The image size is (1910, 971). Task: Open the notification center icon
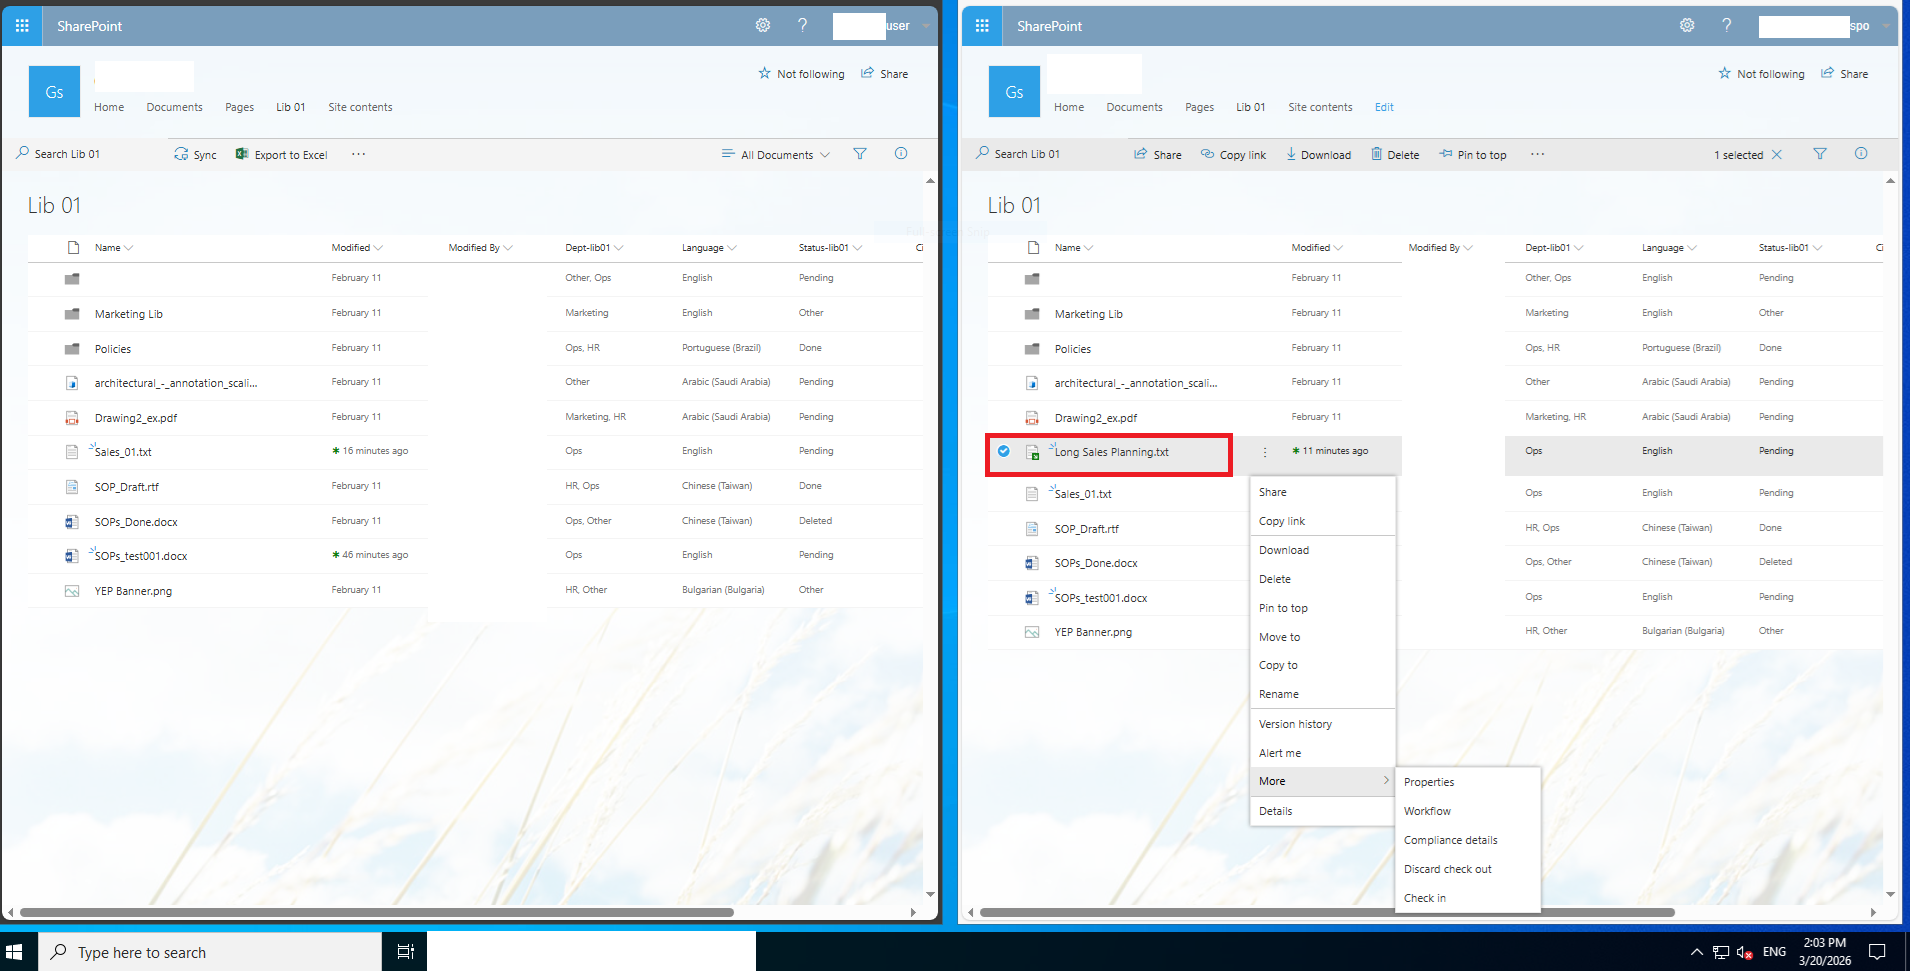click(1877, 952)
